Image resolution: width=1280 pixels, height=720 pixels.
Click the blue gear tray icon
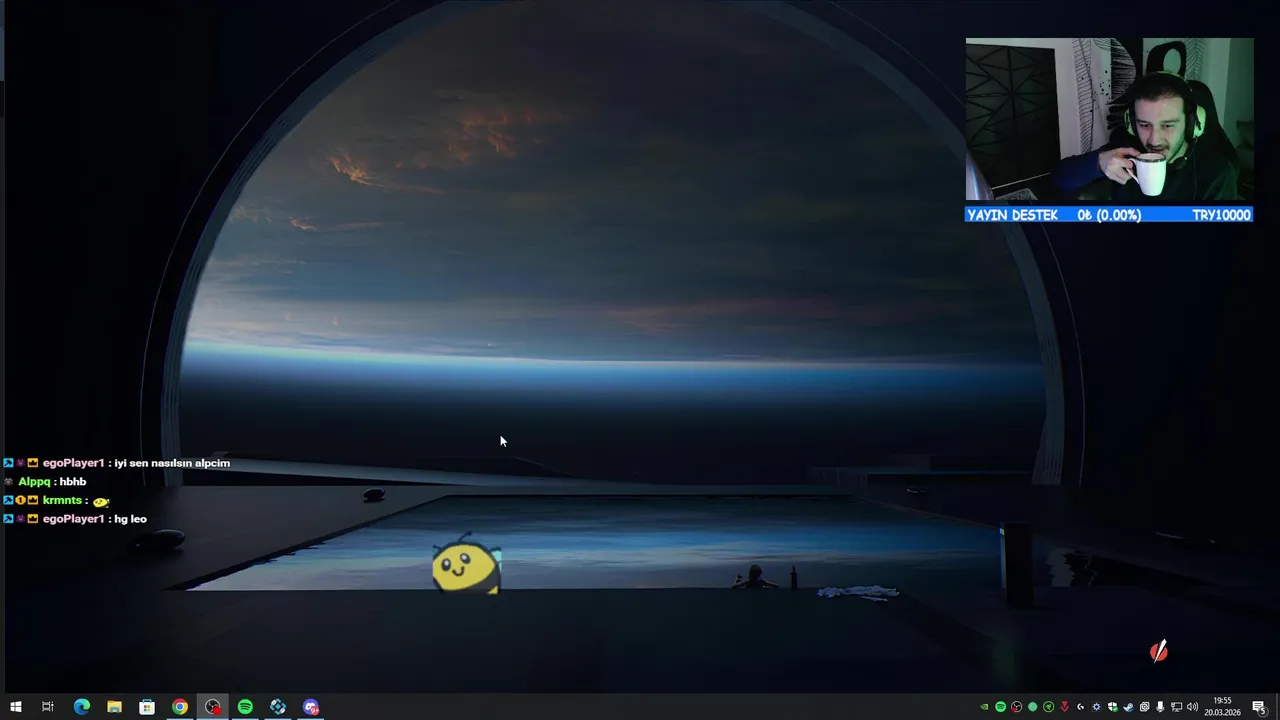click(1096, 707)
